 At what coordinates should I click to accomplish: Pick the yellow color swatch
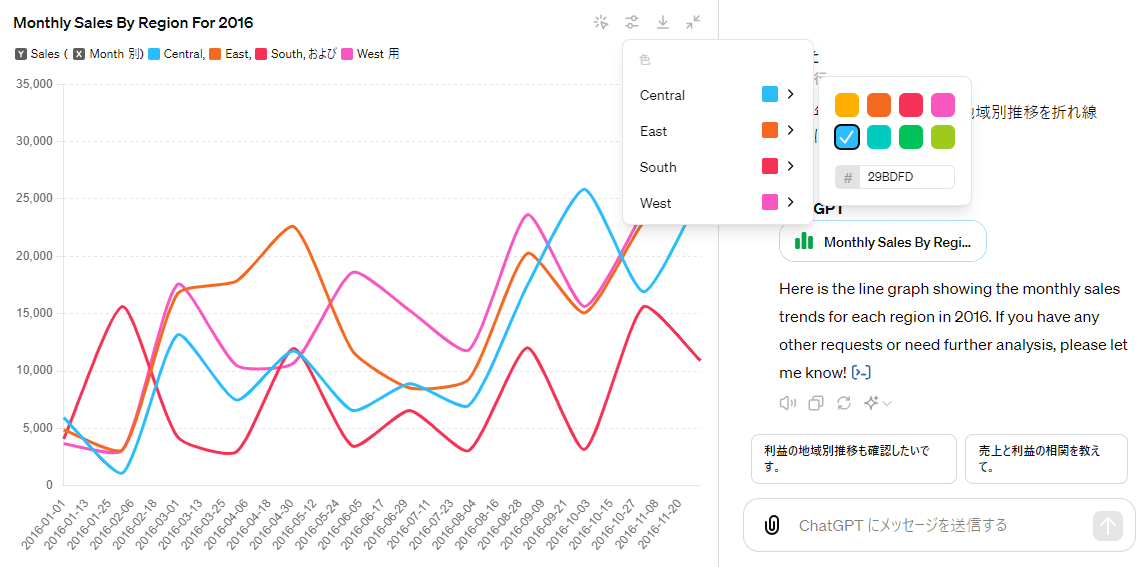click(847, 105)
